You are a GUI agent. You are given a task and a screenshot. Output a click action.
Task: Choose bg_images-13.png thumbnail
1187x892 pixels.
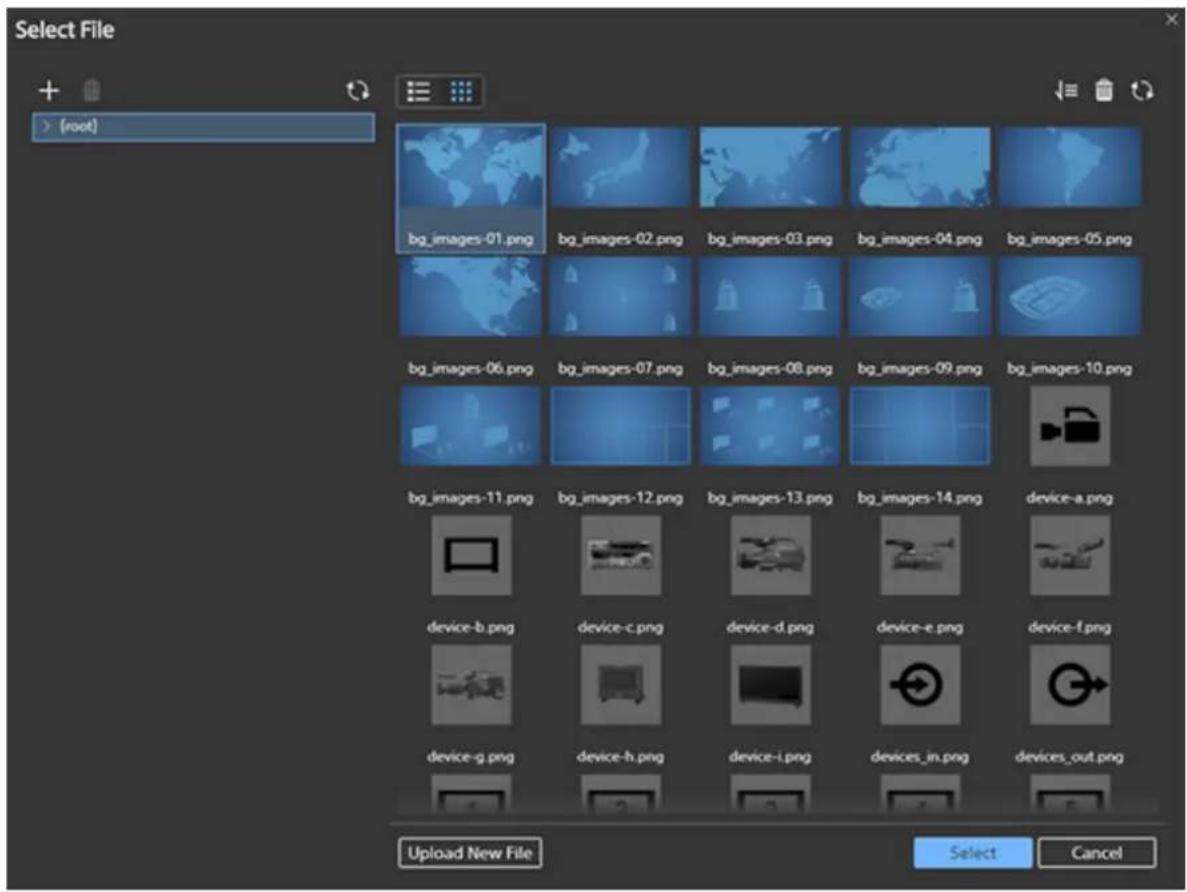[x=771, y=426]
